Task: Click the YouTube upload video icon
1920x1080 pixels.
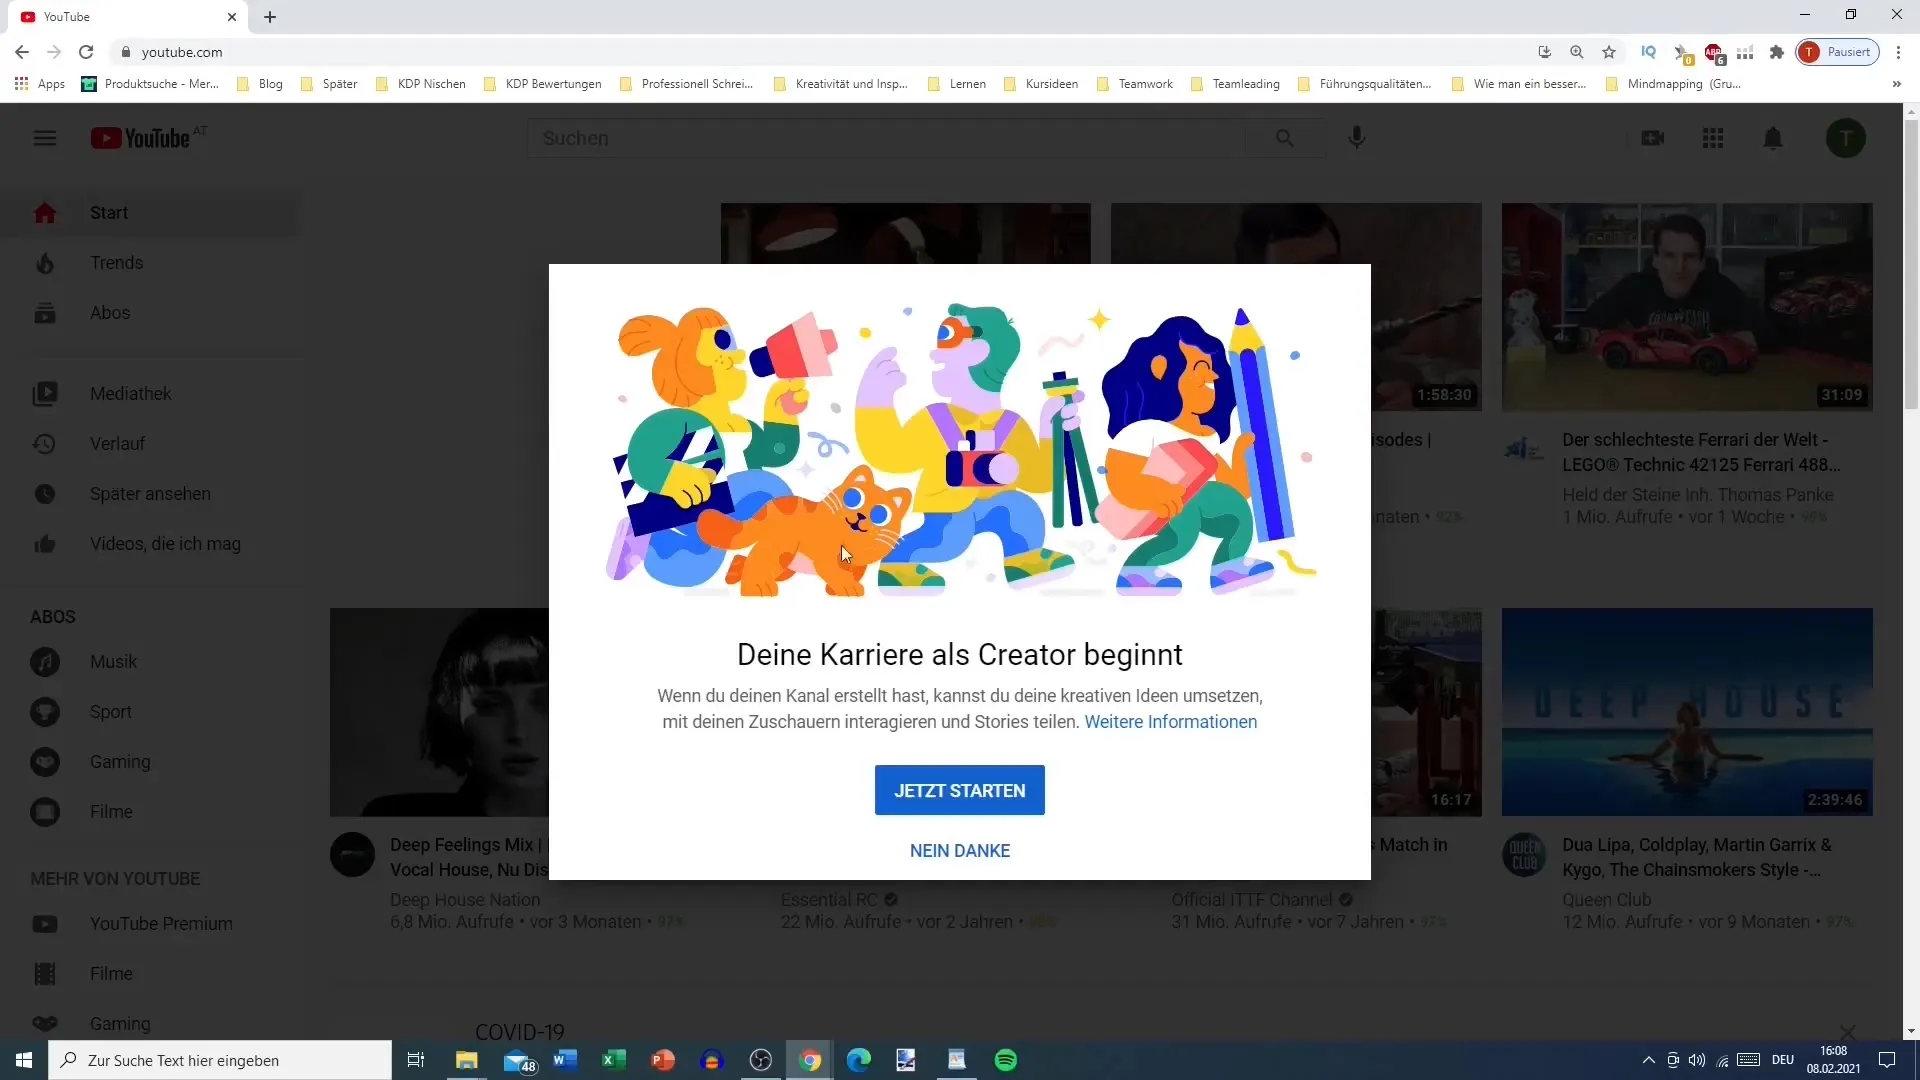Action: 1652,138
